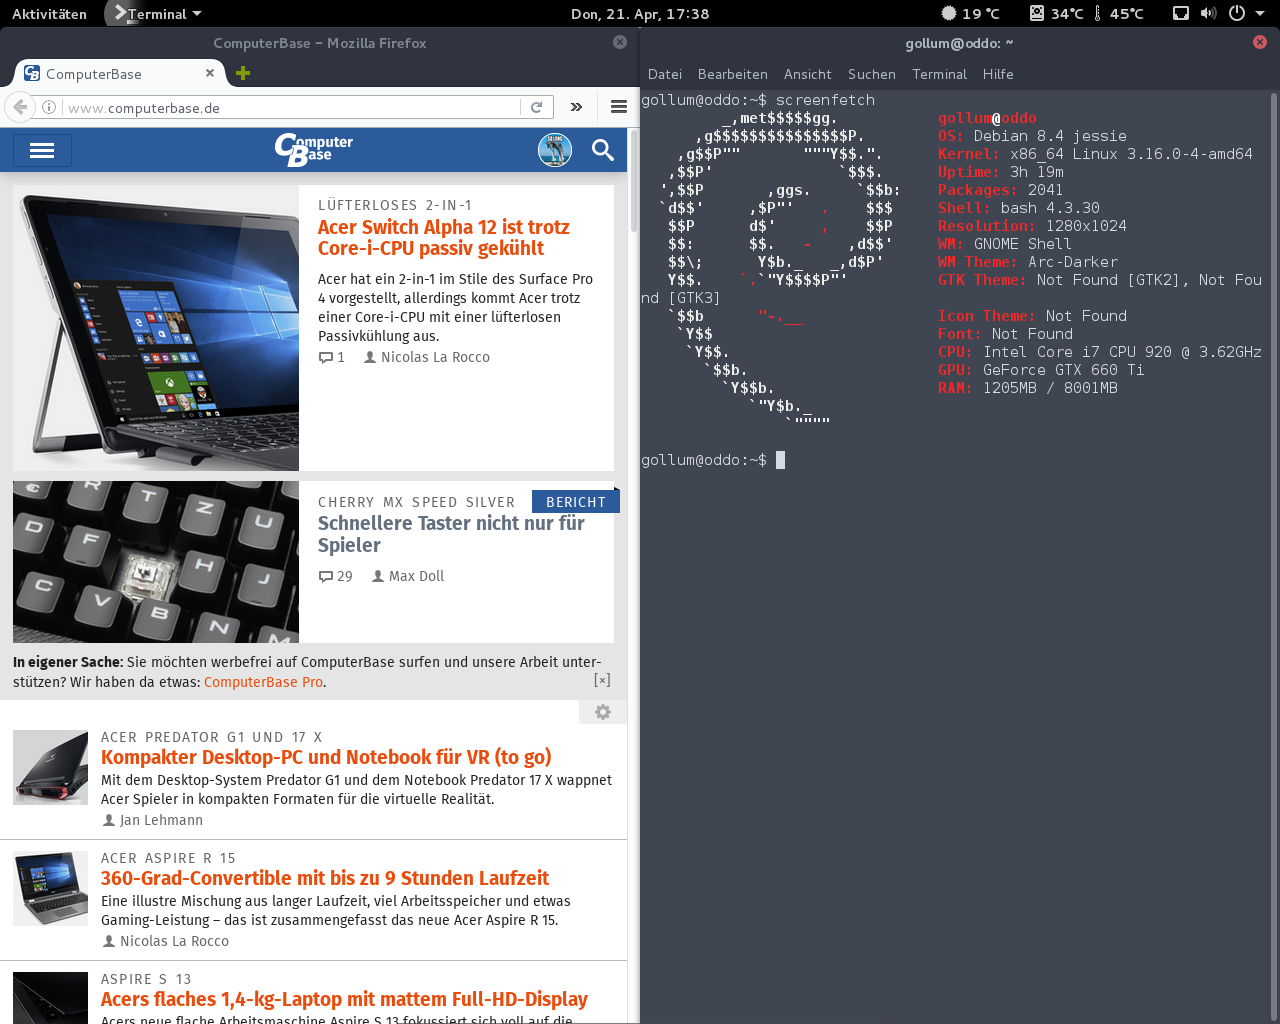1280x1024 pixels.
Task: Click author Nicolas La Rocco under Acer Switch article
Action: tap(435, 357)
